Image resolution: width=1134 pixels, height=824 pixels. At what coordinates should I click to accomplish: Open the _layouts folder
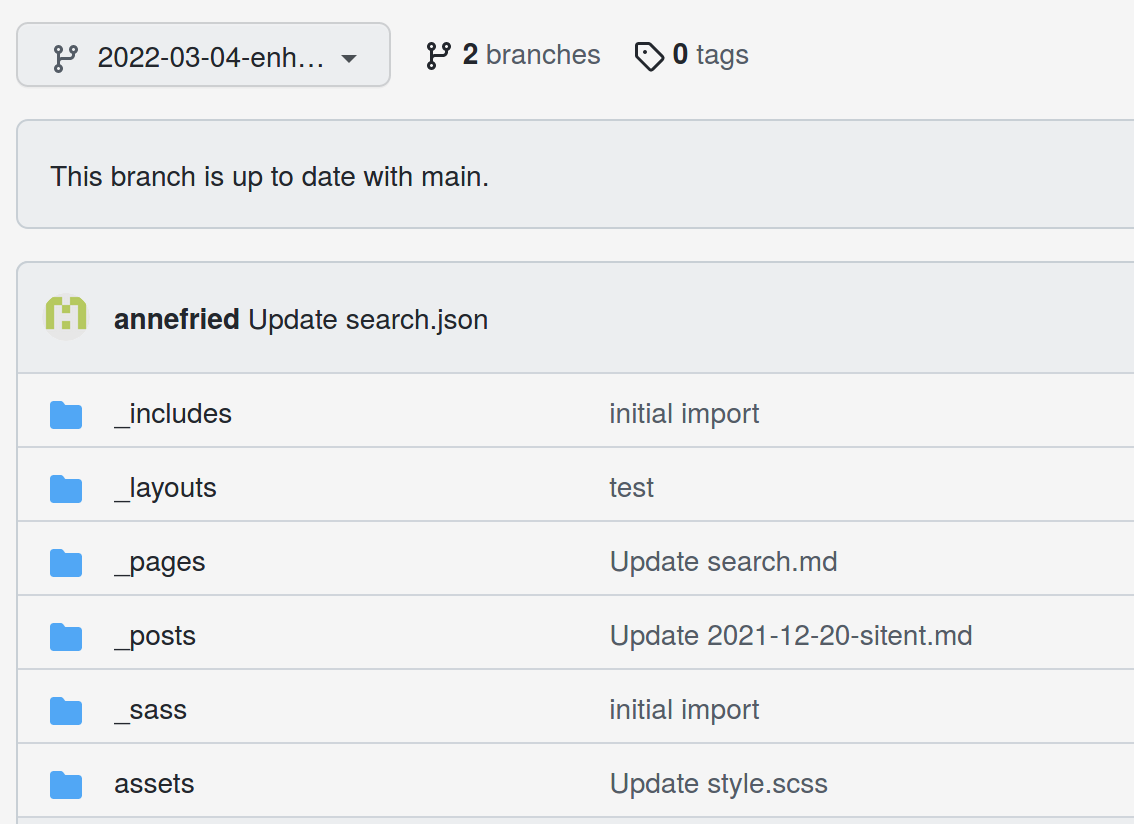coord(166,488)
